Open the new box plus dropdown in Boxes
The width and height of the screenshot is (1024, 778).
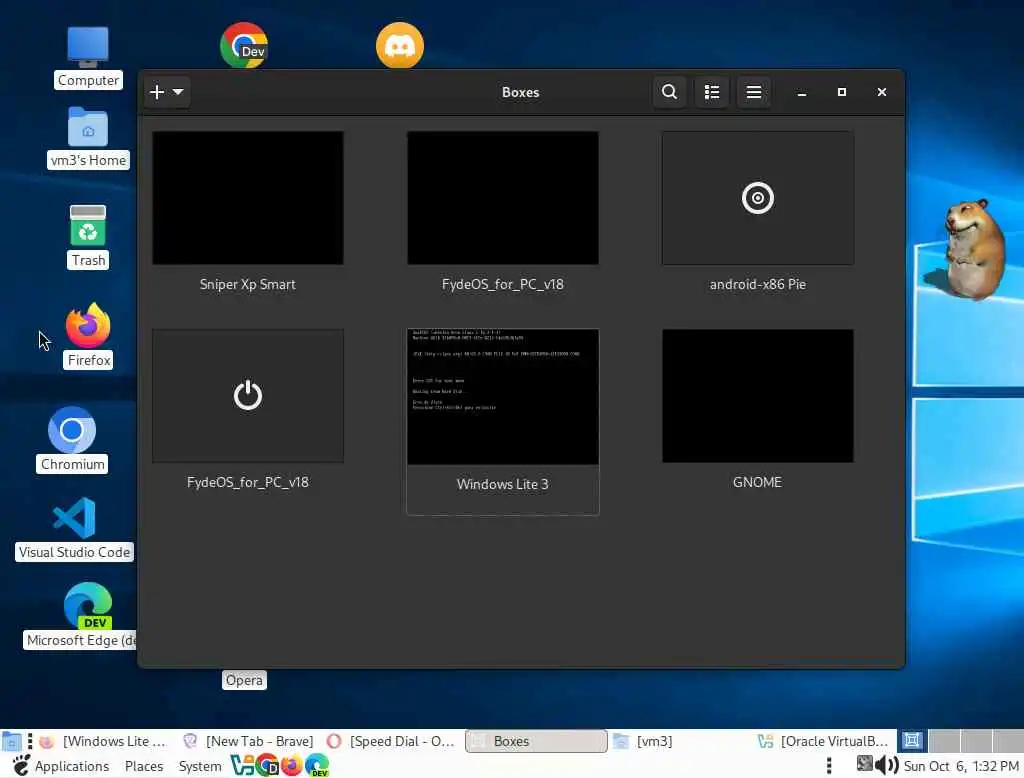click(x=167, y=92)
